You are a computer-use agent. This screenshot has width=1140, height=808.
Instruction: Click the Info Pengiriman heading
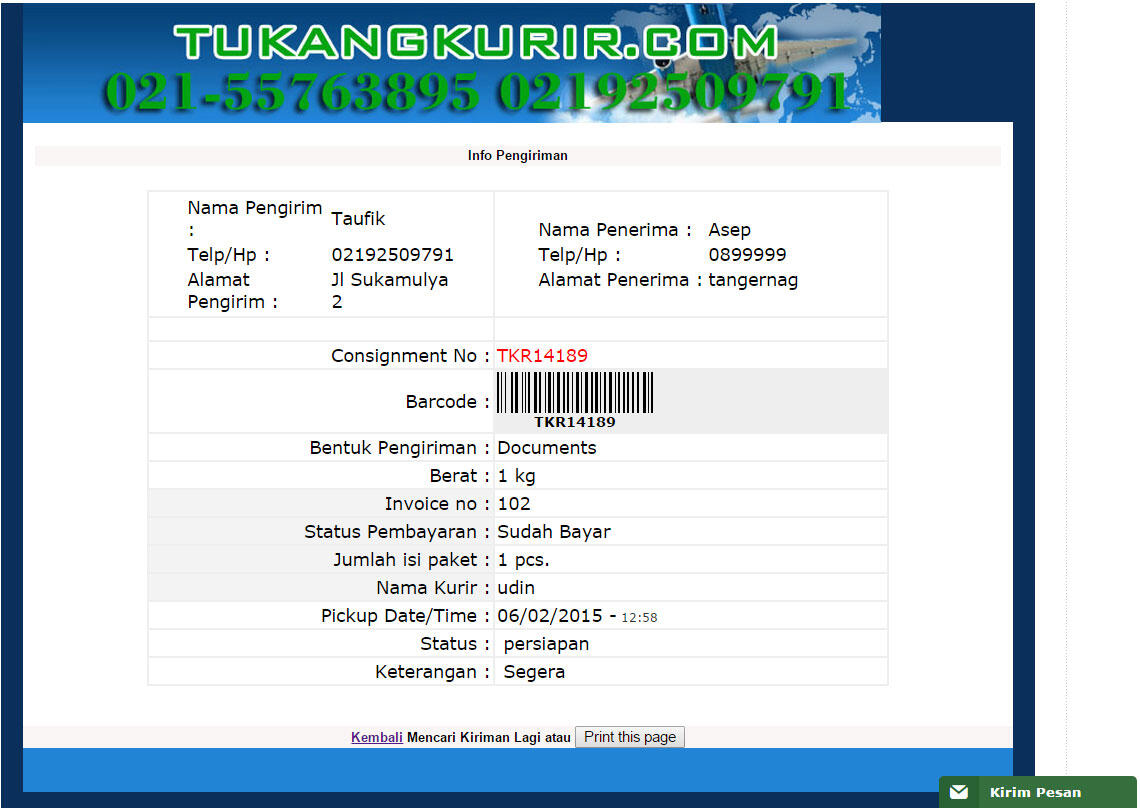tap(518, 156)
